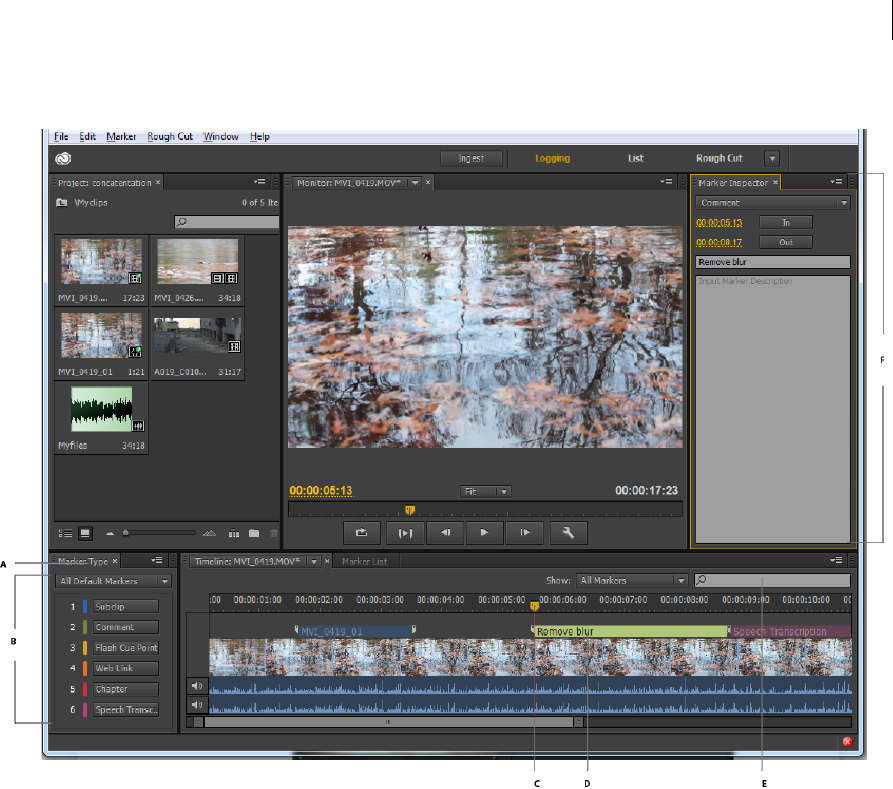
Task: Switch Project panel to list view
Action: pyautogui.click(x=65, y=534)
